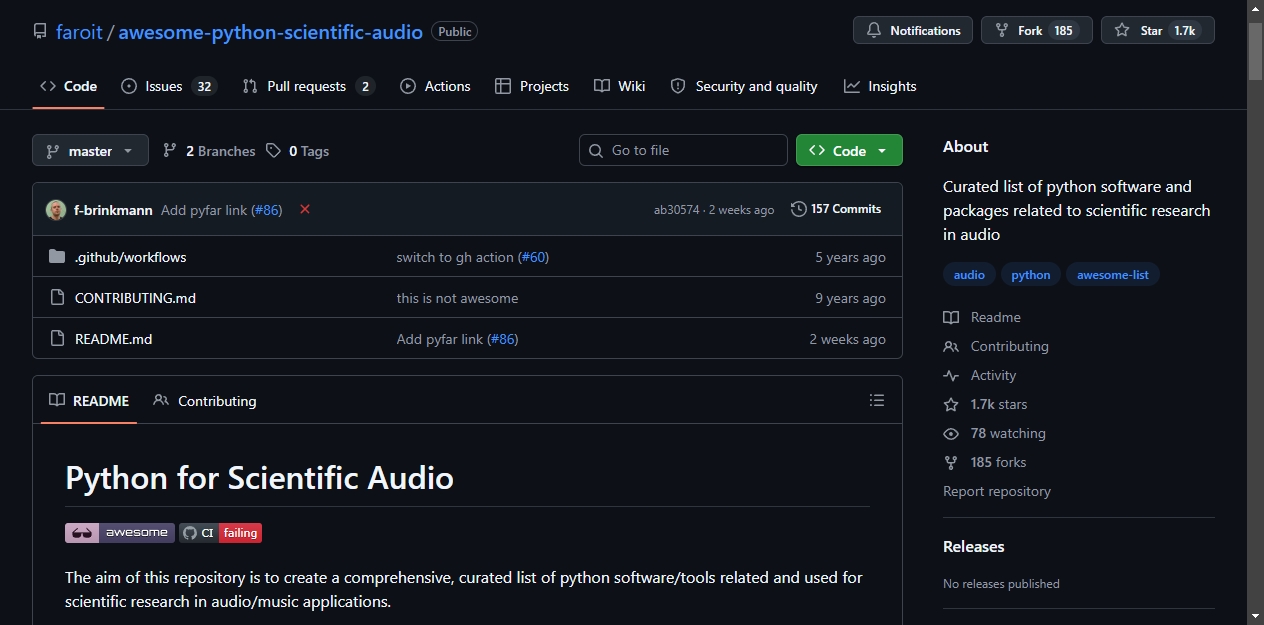The image size is (1264, 625).
Task: Open the README outline list icon
Action: [877, 400]
